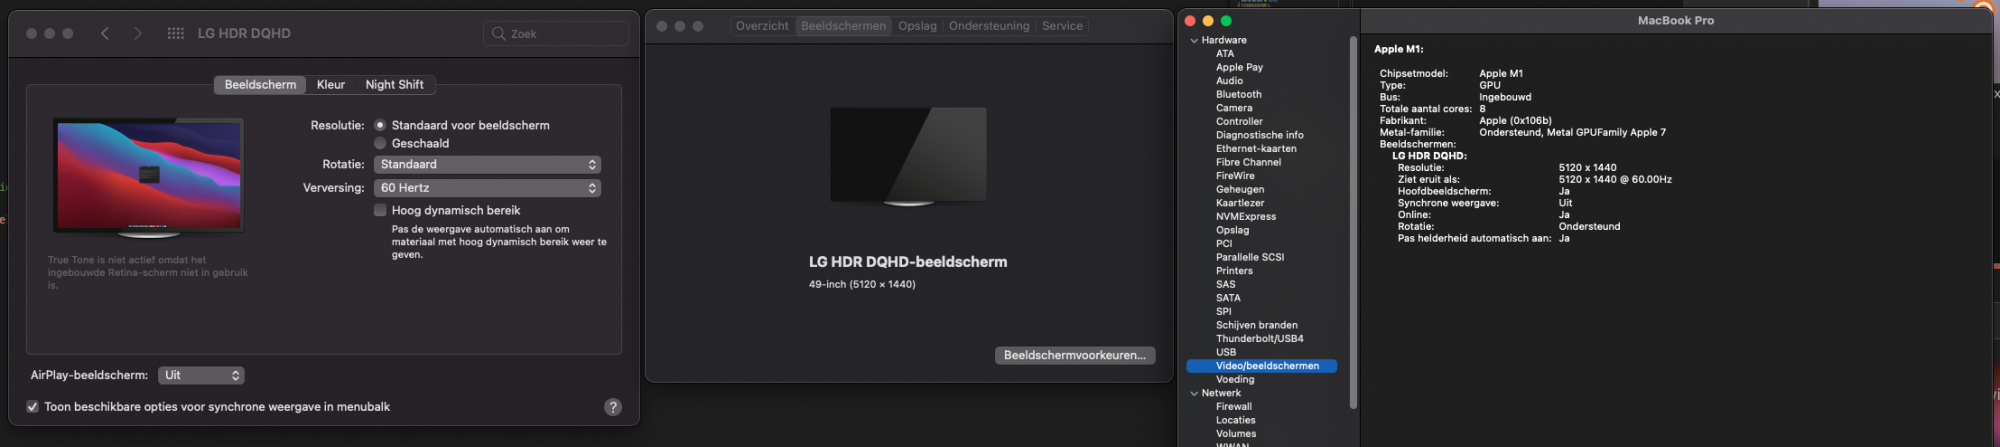Viewport: 2000px width, 447px height.
Task: Select Voeding in sidebar
Action: [x=1235, y=379]
